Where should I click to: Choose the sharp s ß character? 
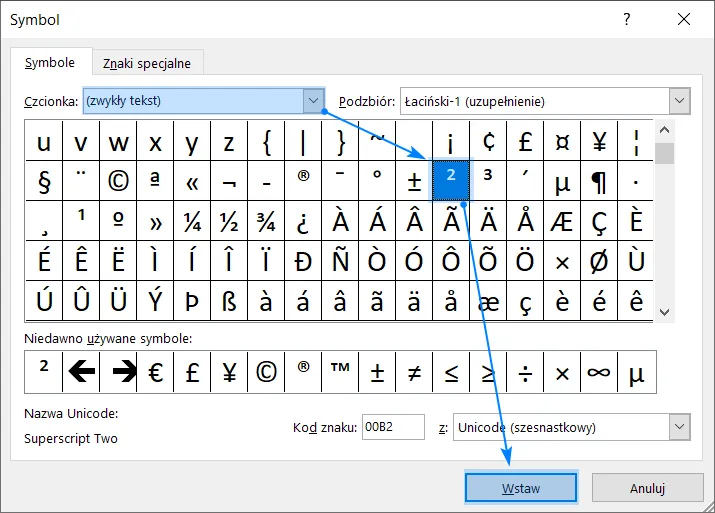pos(229,298)
